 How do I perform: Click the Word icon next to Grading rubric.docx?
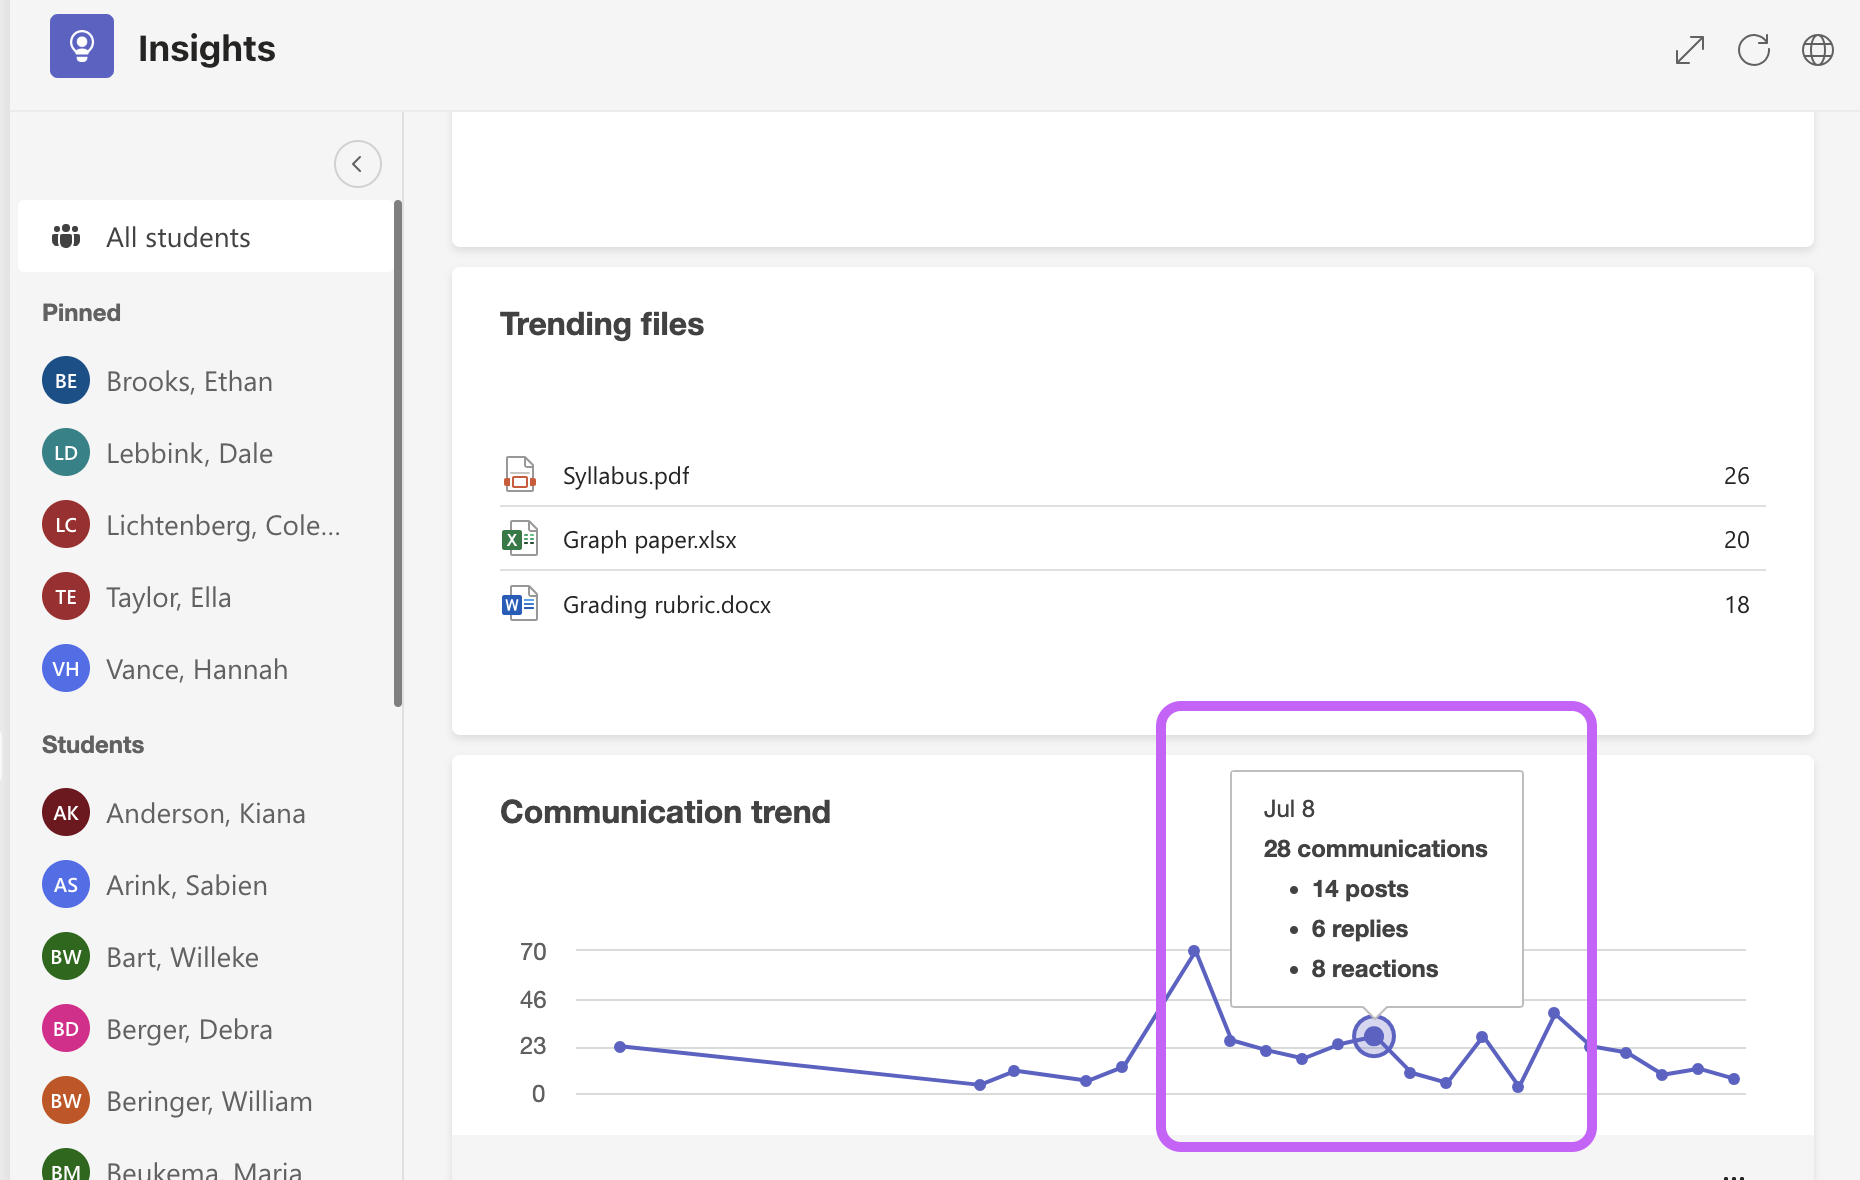click(x=519, y=604)
